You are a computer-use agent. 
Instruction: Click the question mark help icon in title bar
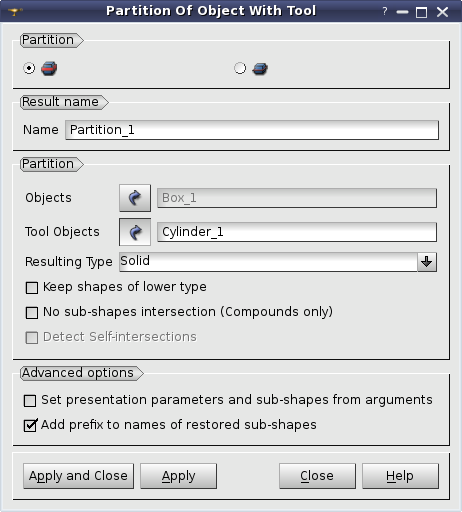coord(385,12)
